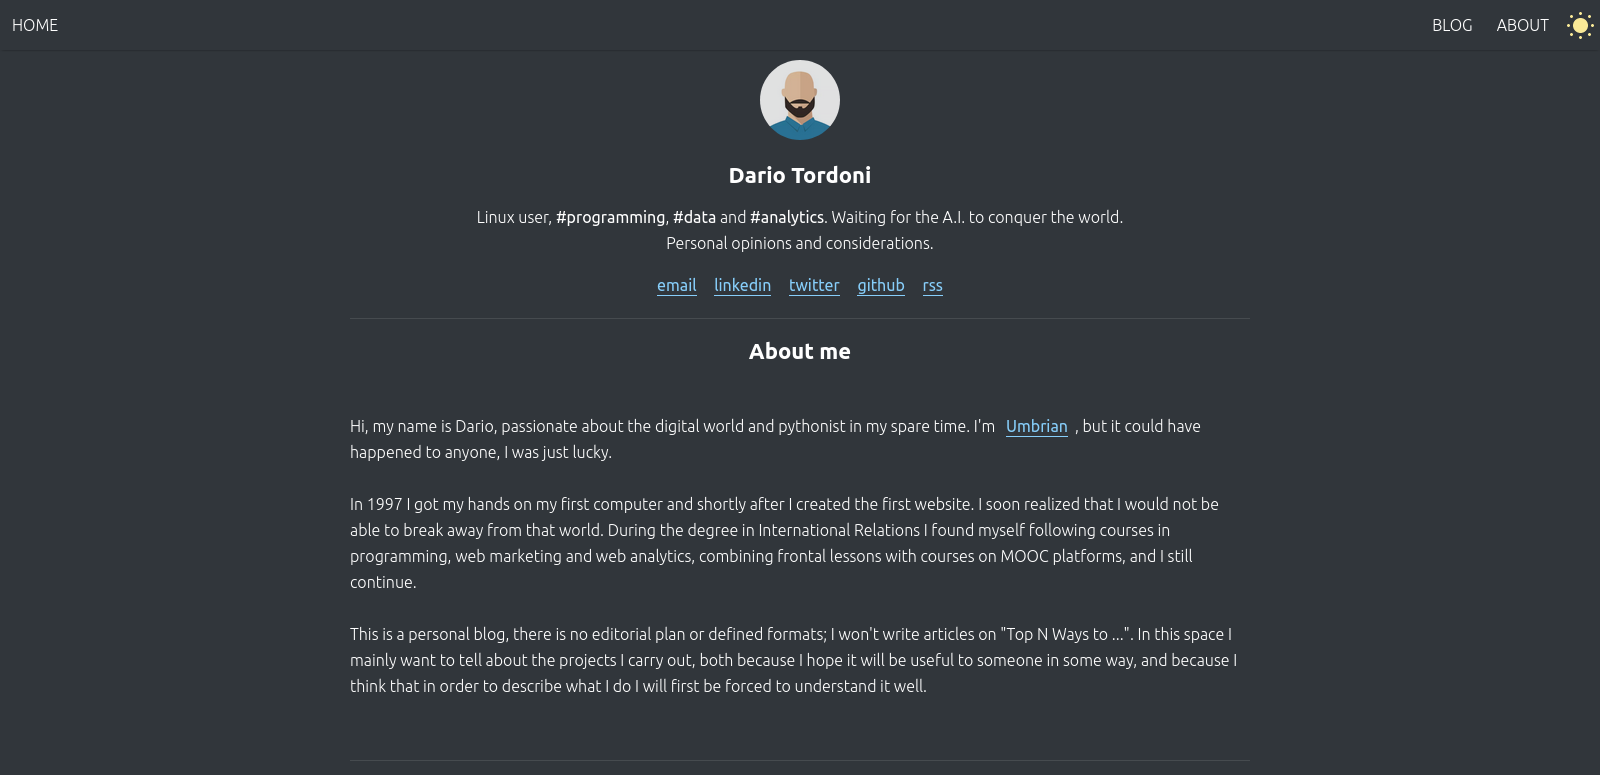Go to the HOME page

tap(35, 25)
